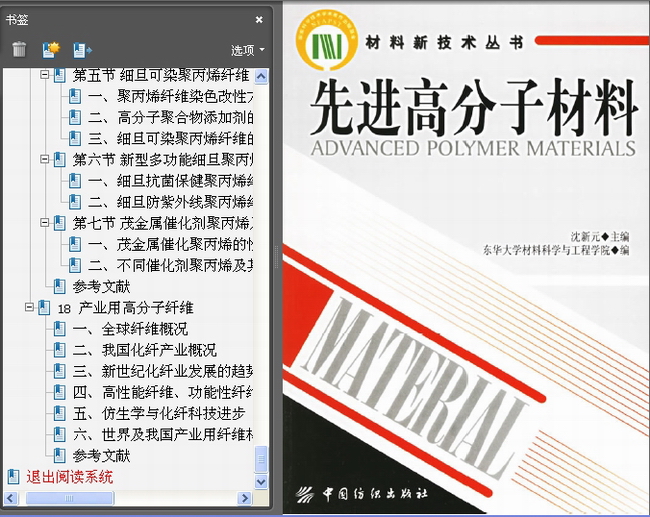Click bookmark icon beside 六、世界及我国产业用纤维
This screenshot has width=650, height=517.
click(60, 434)
